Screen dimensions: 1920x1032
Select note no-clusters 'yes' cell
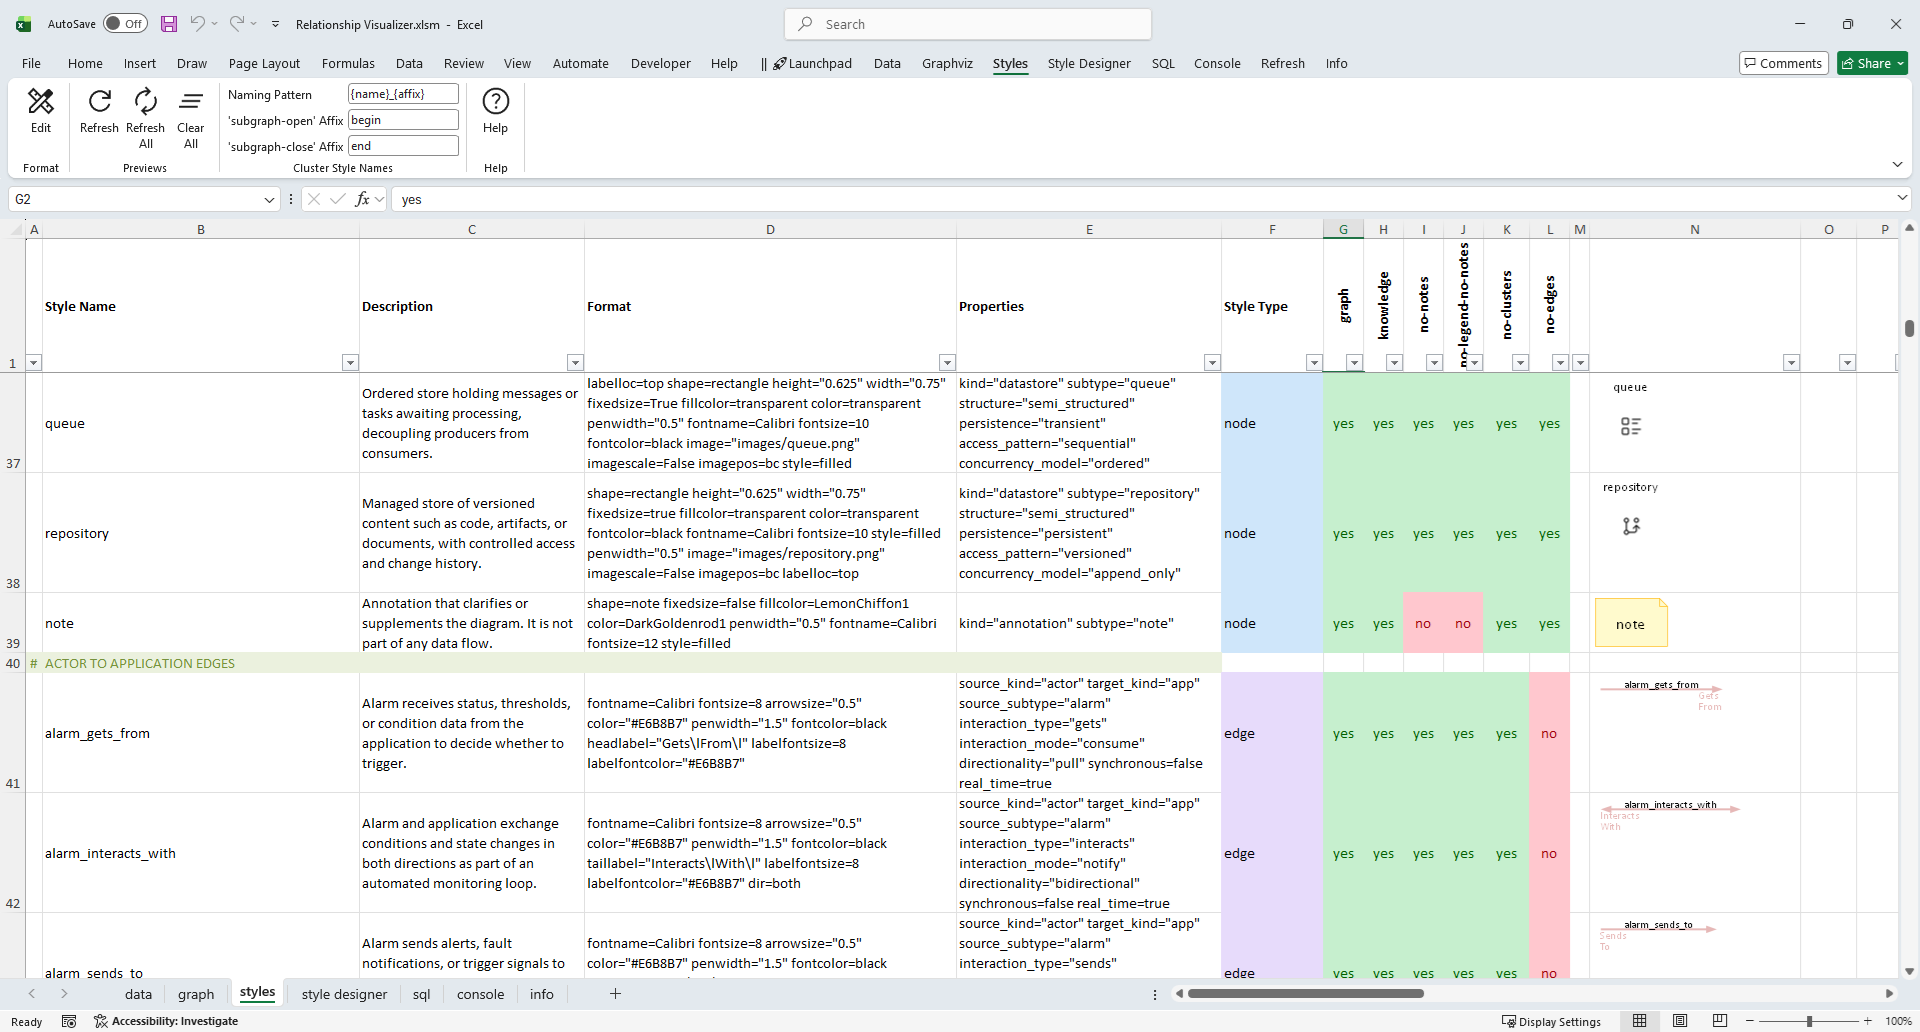click(1506, 623)
